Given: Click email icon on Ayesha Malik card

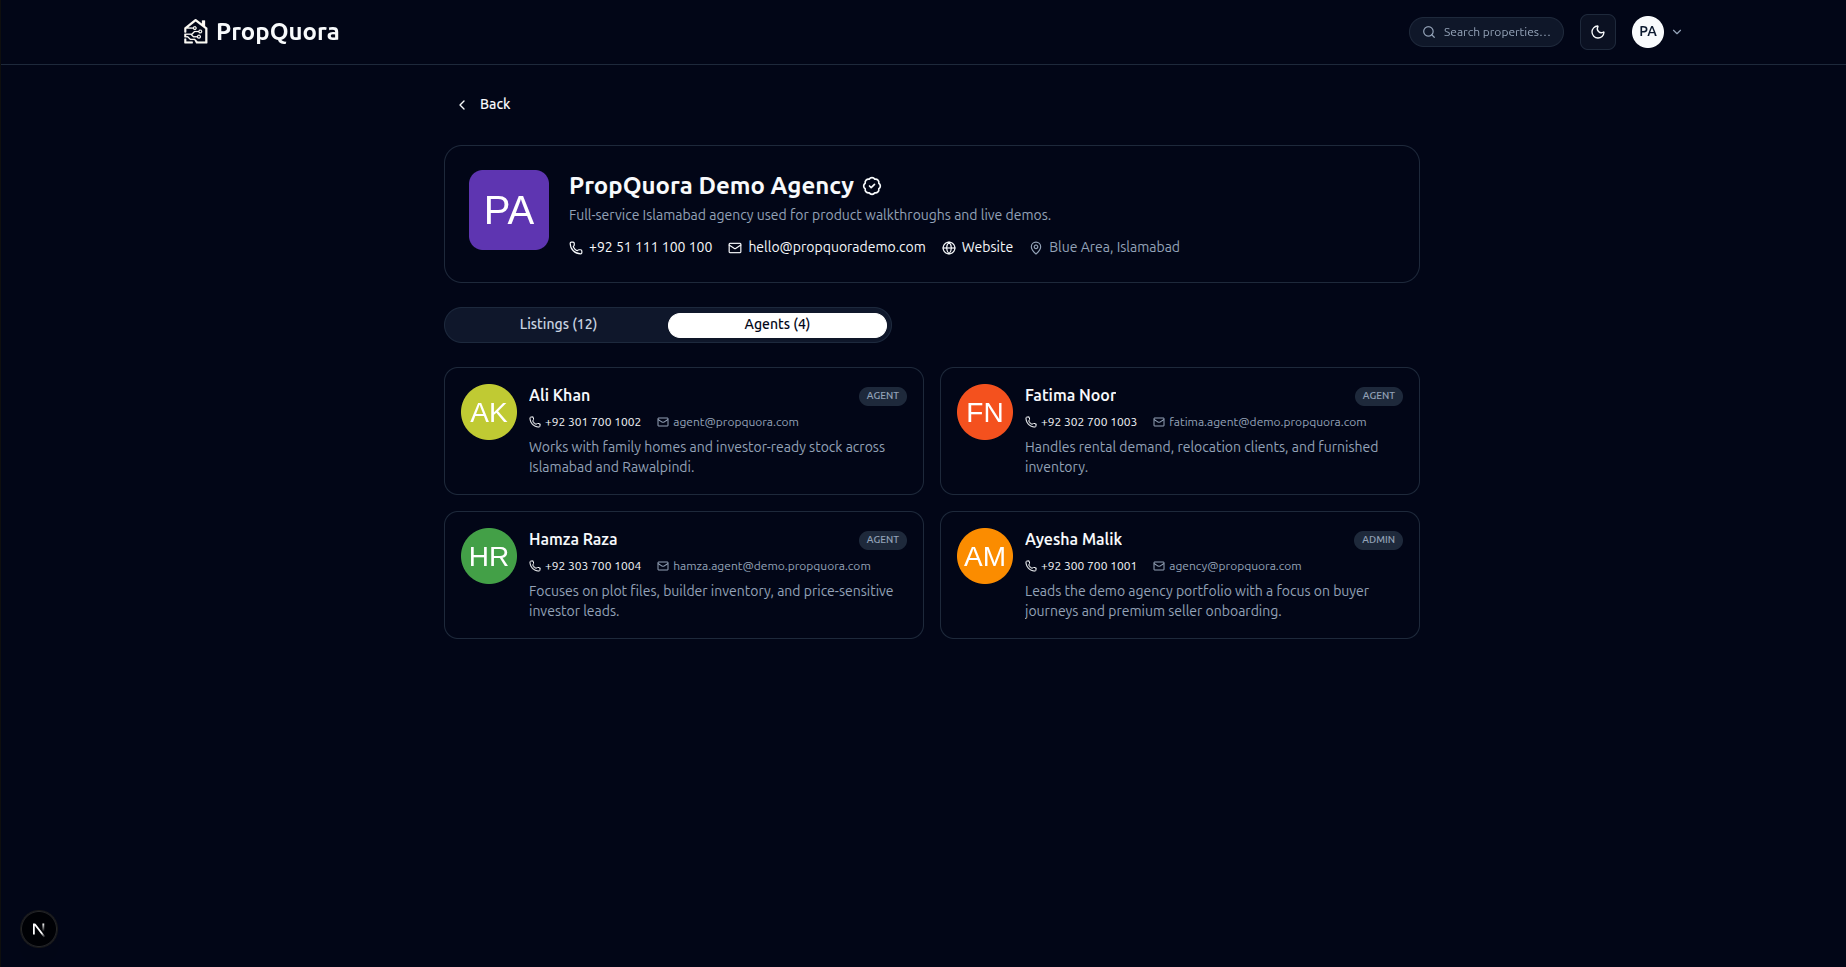Looking at the screenshot, I should [1159, 566].
